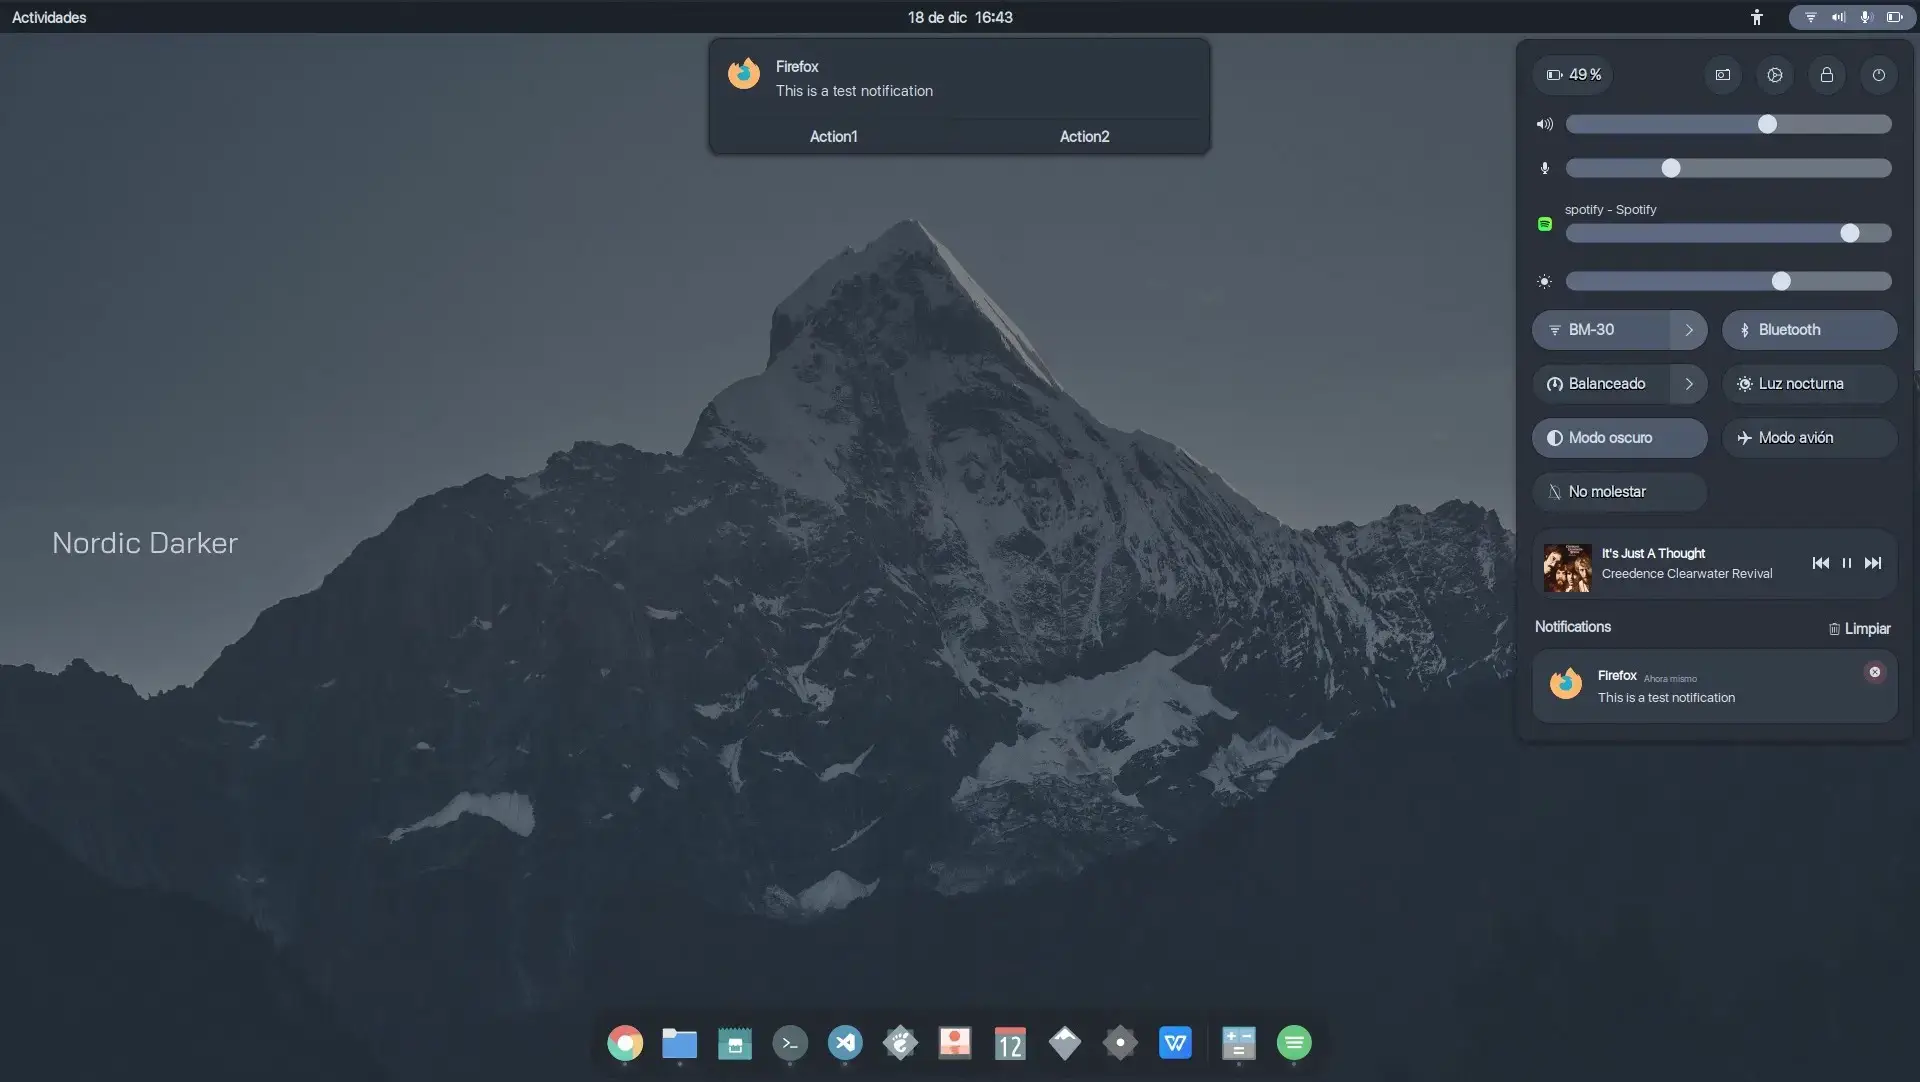Launch Spotify from the dock
The width and height of the screenshot is (1920, 1082).
pyautogui.click(x=1294, y=1043)
